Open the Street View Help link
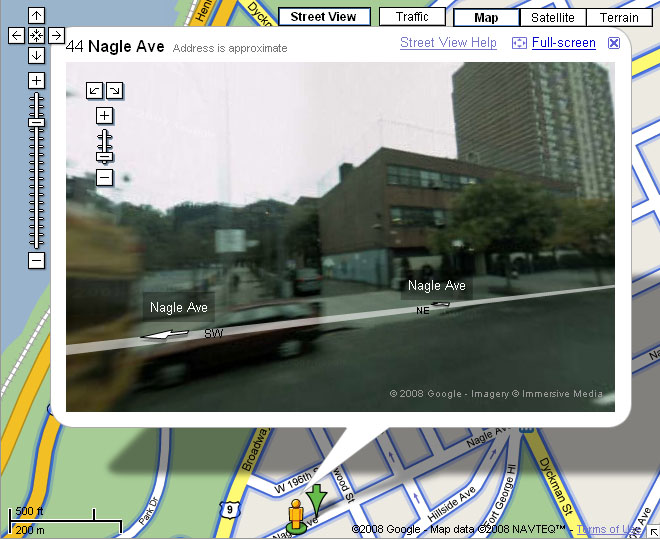 448,43
